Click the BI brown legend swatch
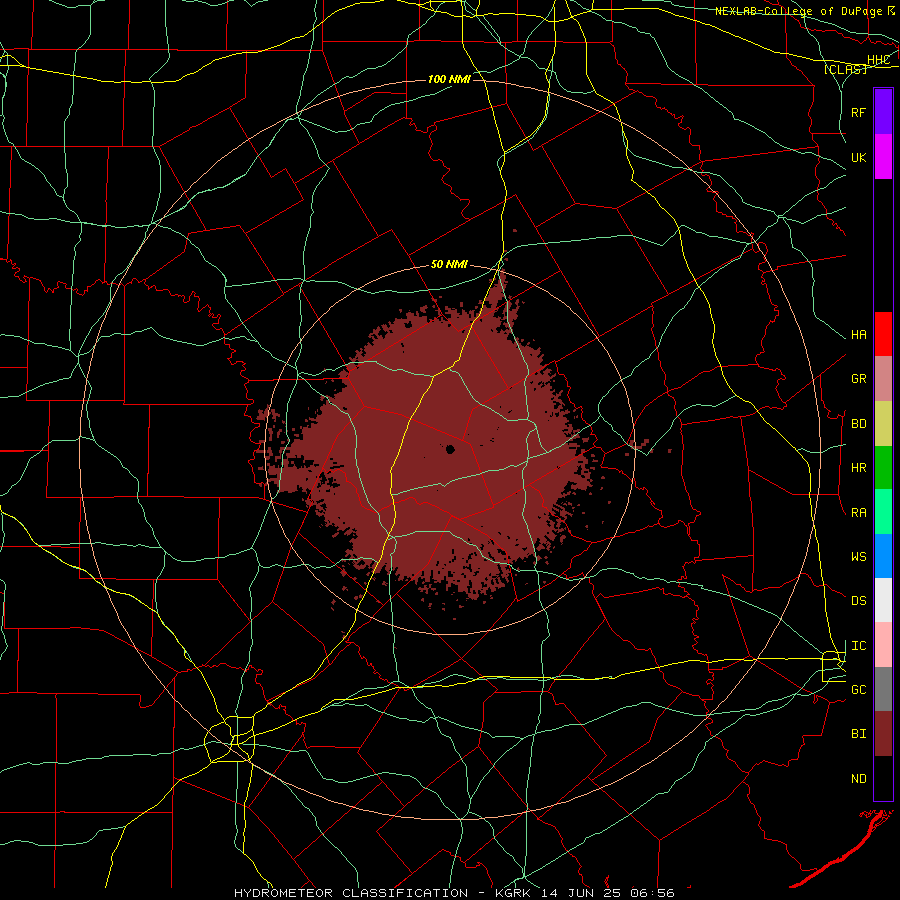900x900 pixels. tap(883, 734)
